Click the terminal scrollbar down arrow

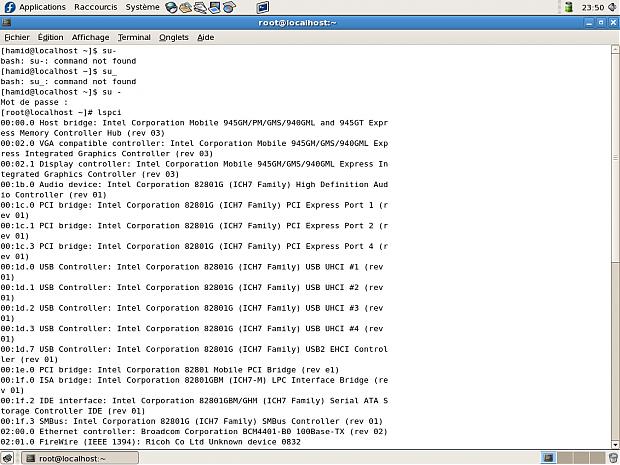pos(615,444)
